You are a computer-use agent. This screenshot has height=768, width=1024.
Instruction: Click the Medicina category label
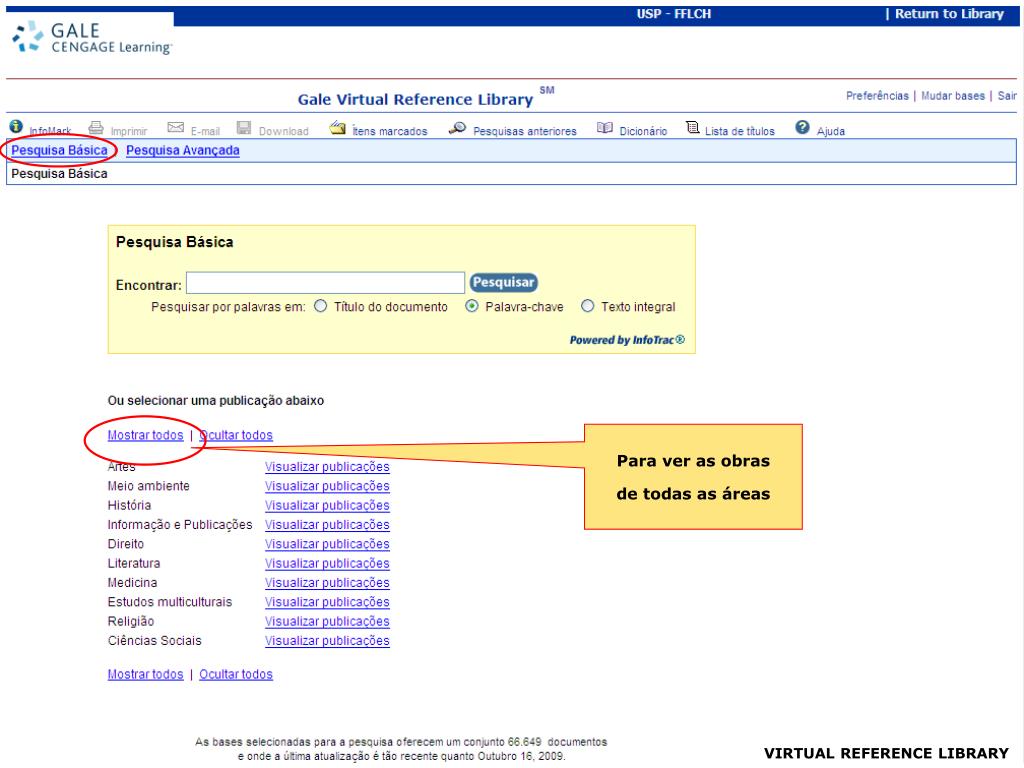click(133, 583)
